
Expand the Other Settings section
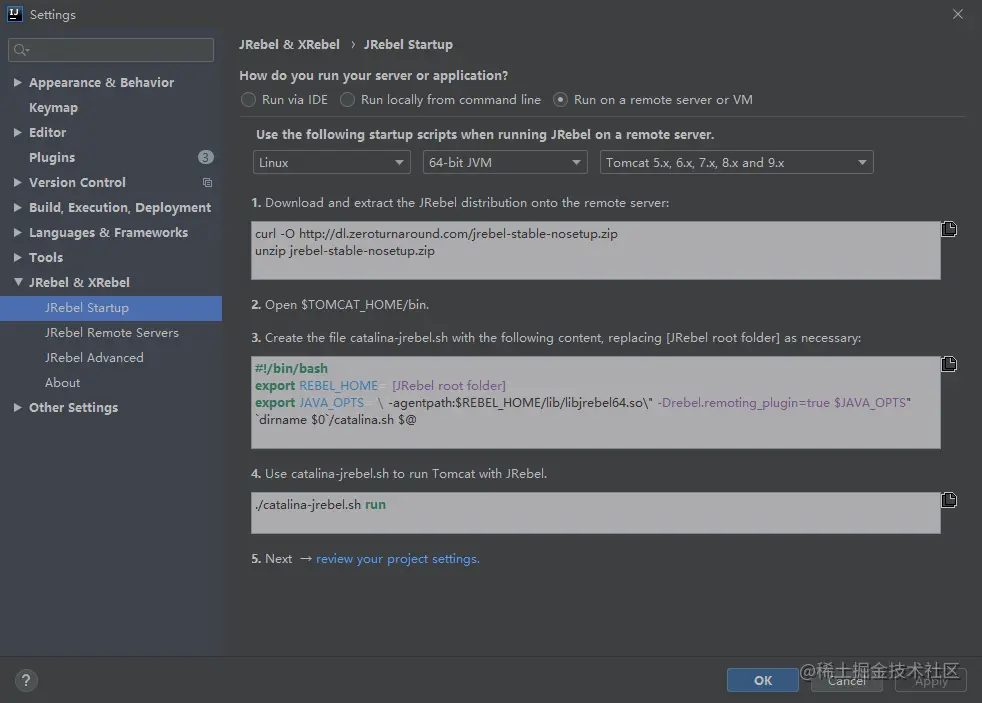pyautogui.click(x=18, y=407)
